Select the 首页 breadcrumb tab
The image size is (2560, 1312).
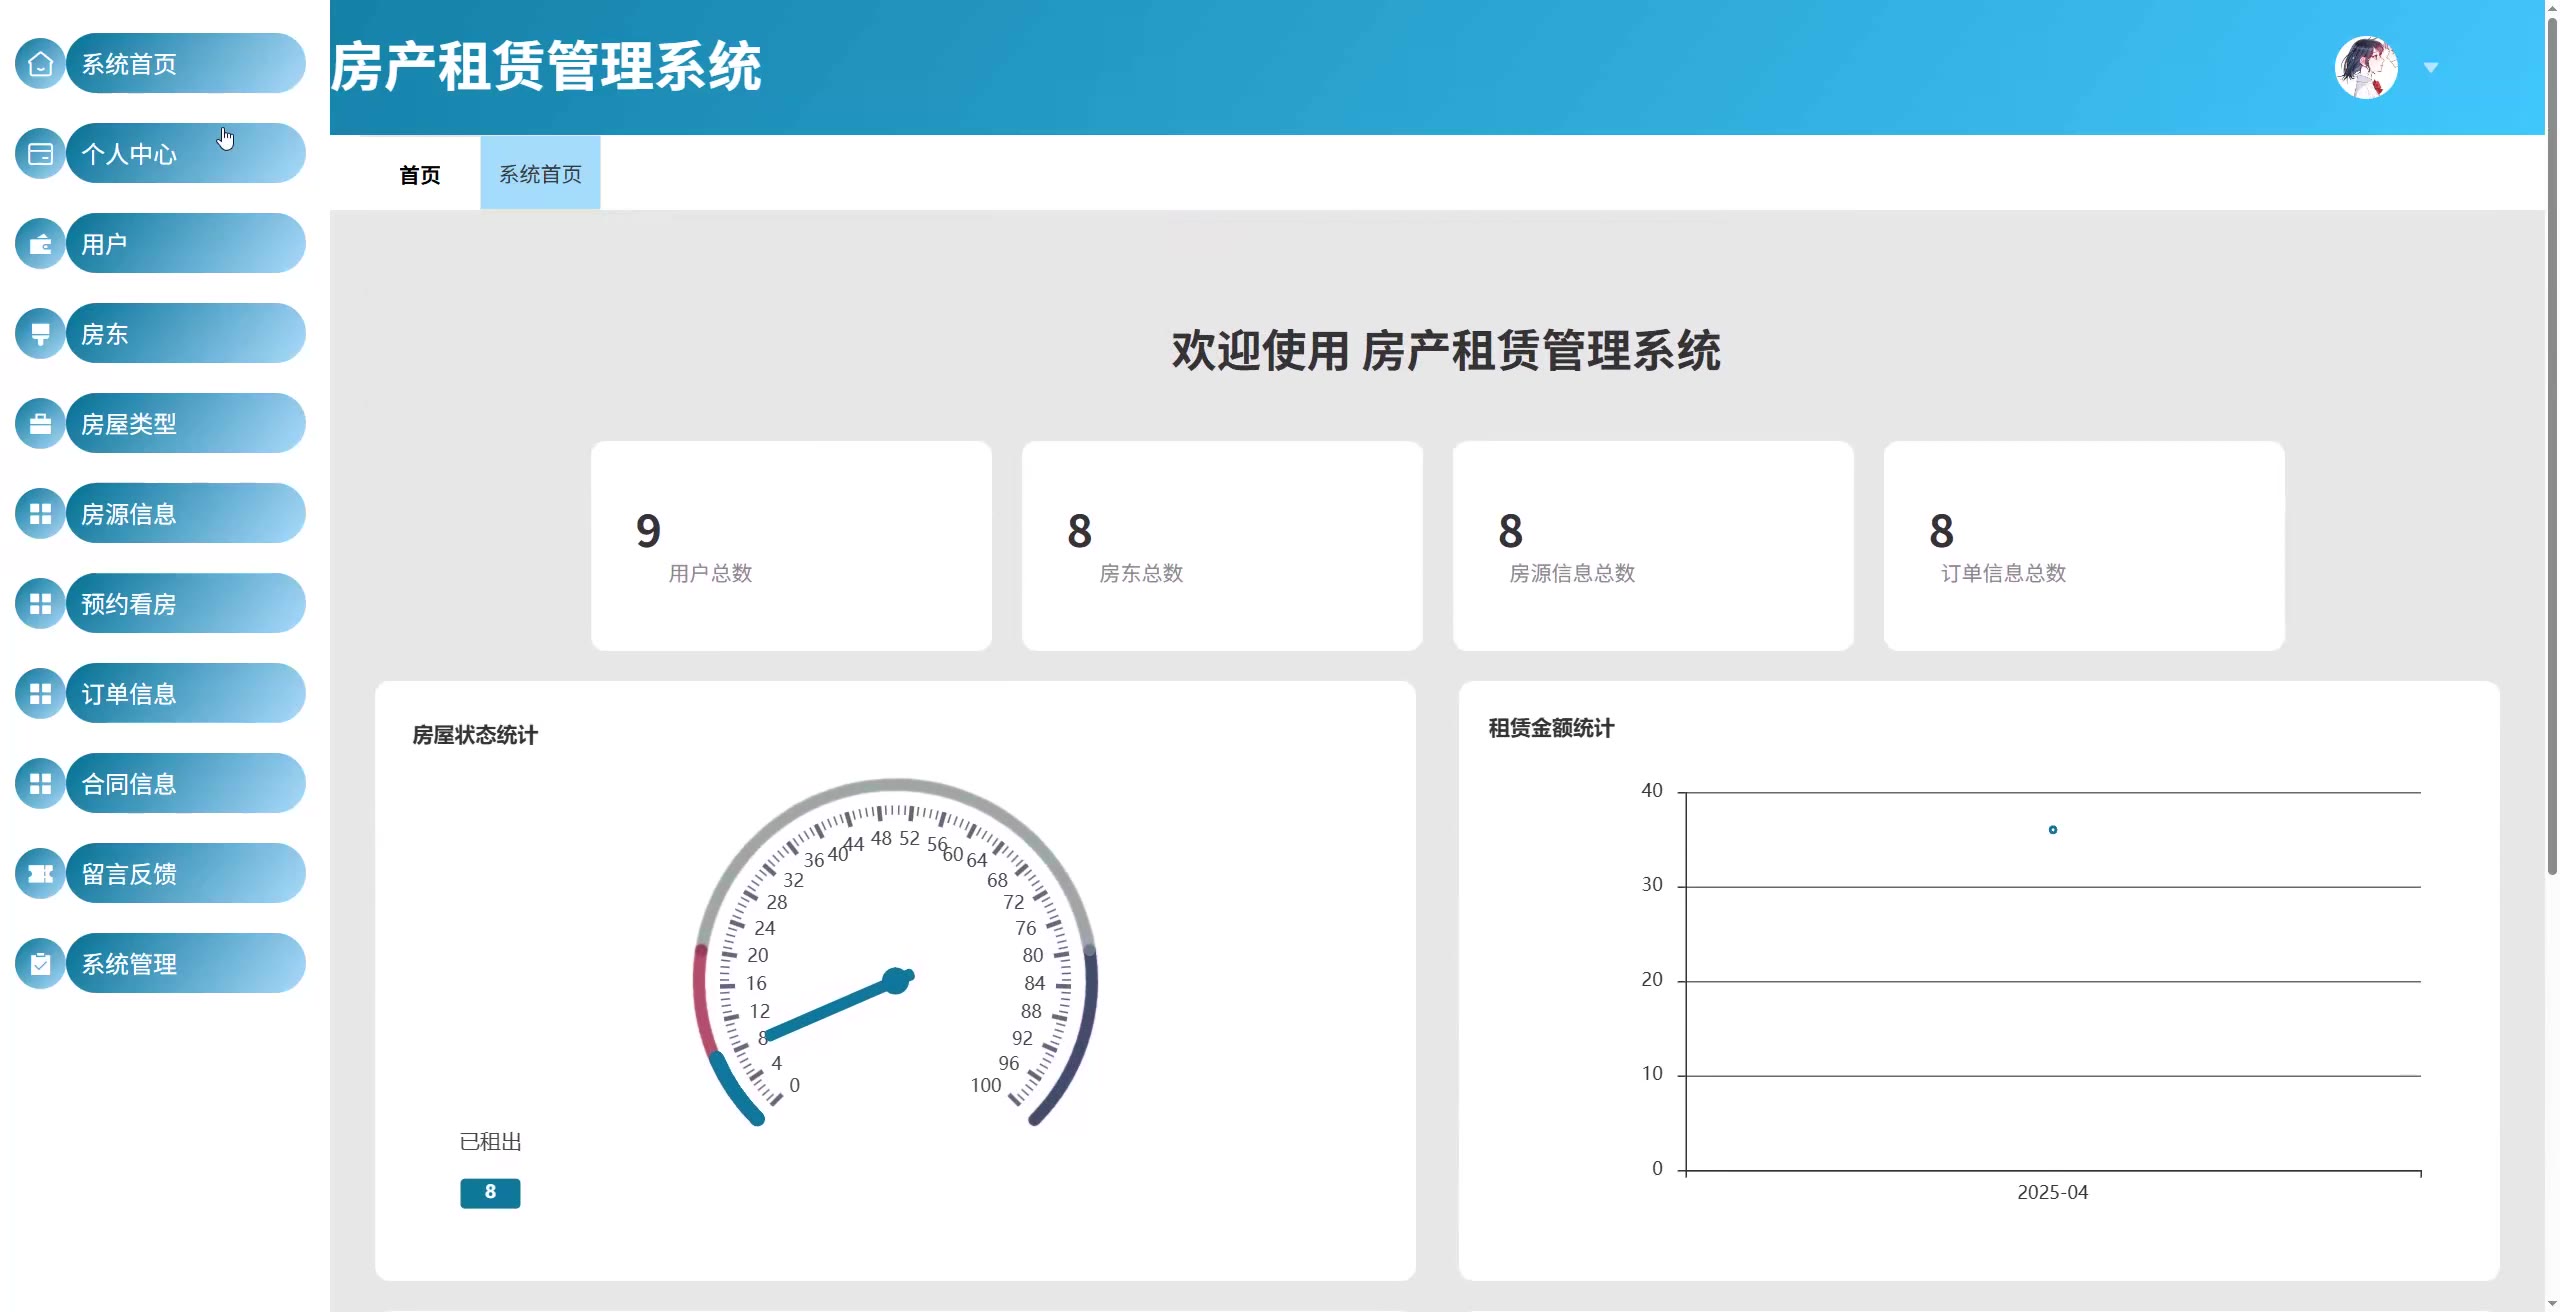(419, 175)
